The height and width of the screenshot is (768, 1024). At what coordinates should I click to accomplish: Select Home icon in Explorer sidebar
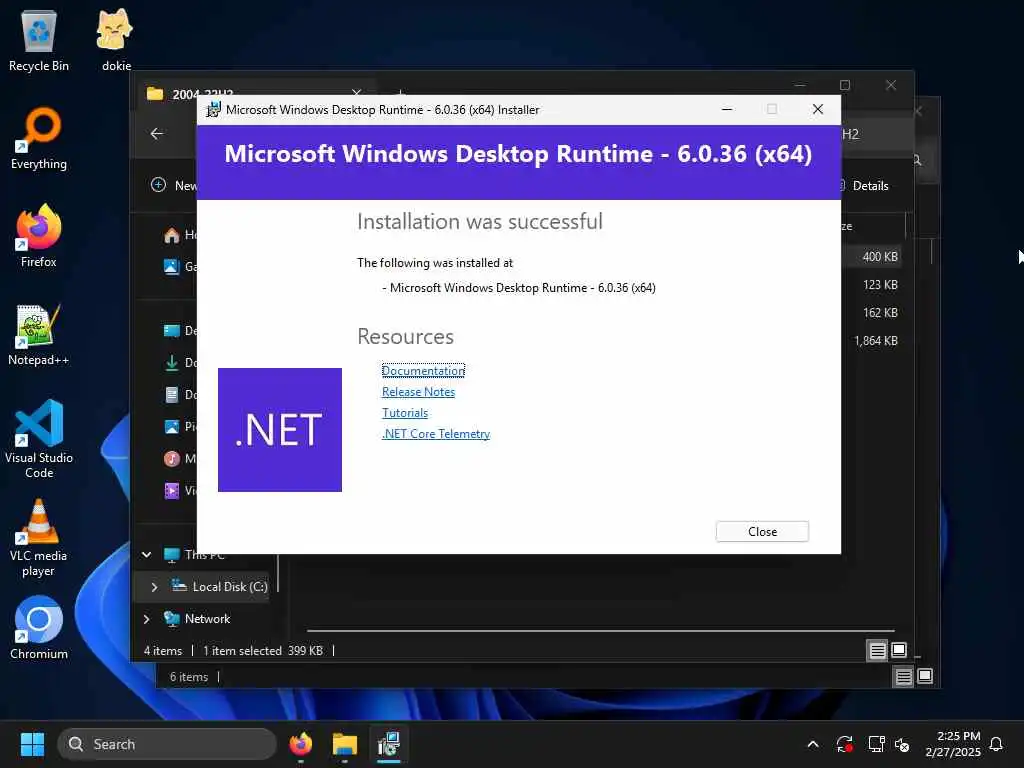tap(172, 235)
